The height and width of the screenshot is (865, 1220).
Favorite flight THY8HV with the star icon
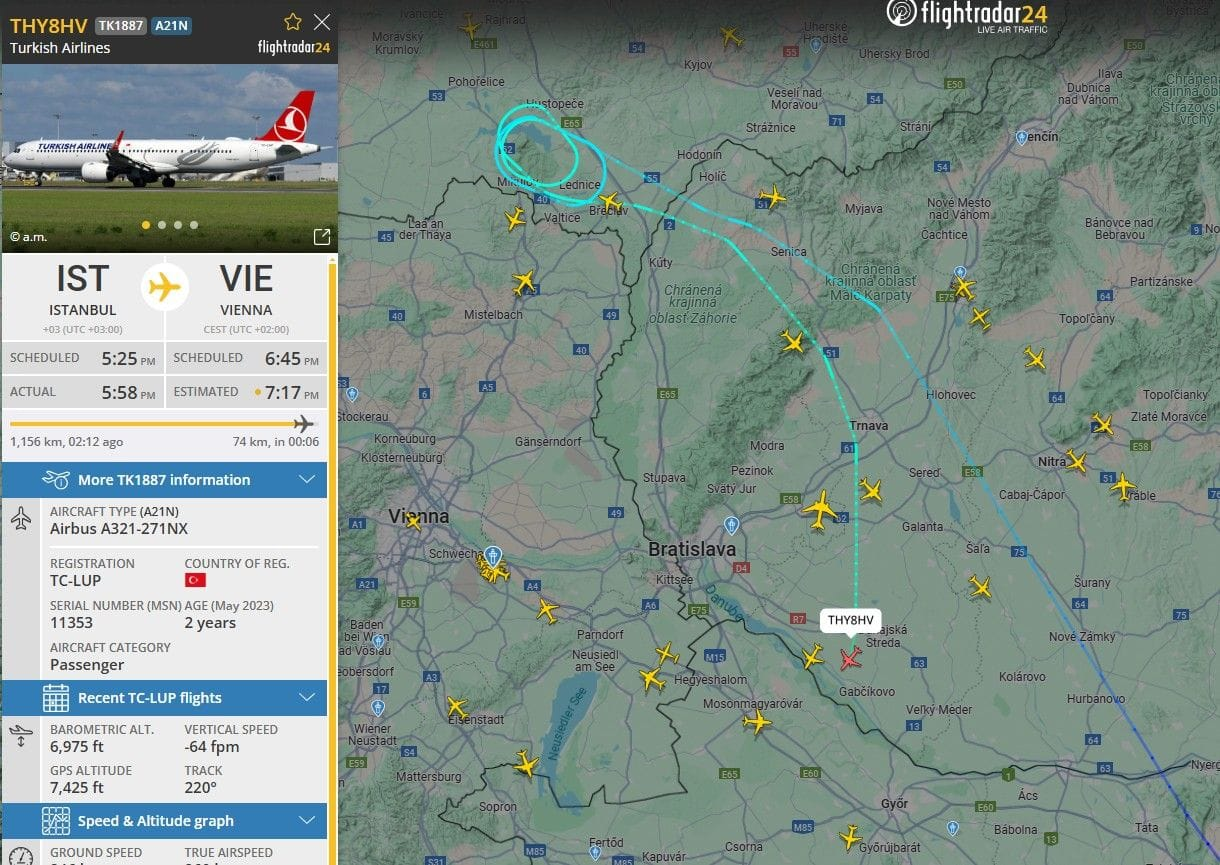click(x=293, y=22)
